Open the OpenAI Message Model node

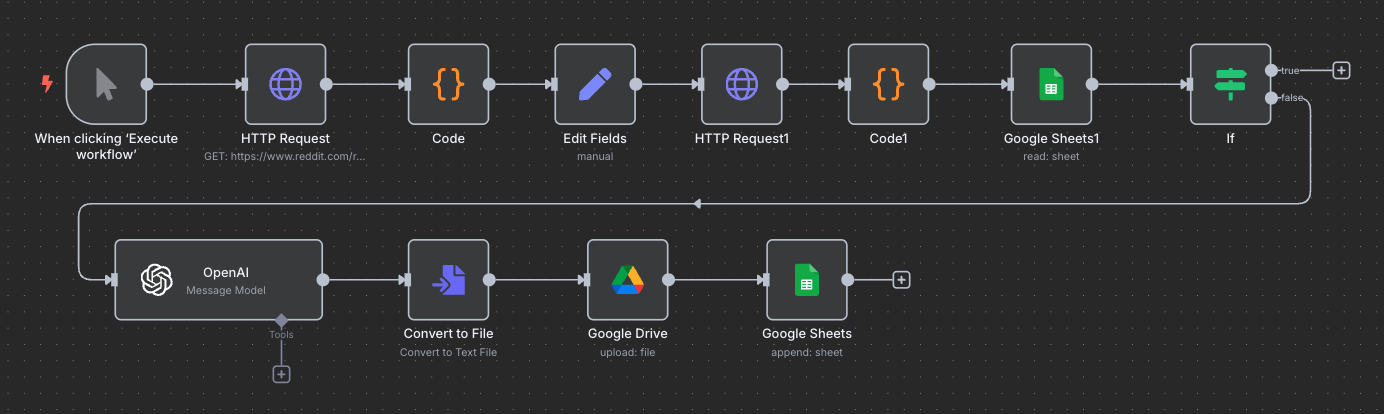(x=218, y=280)
